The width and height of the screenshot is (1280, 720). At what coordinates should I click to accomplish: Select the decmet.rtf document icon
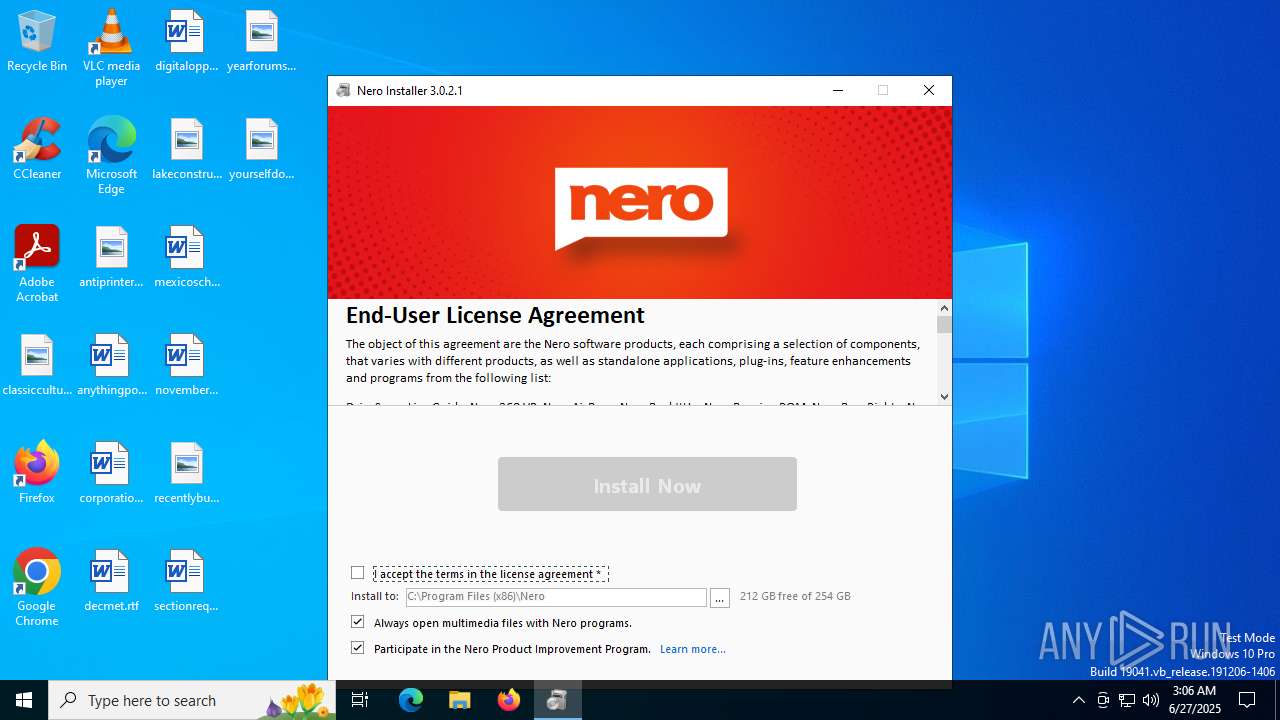[x=111, y=582]
